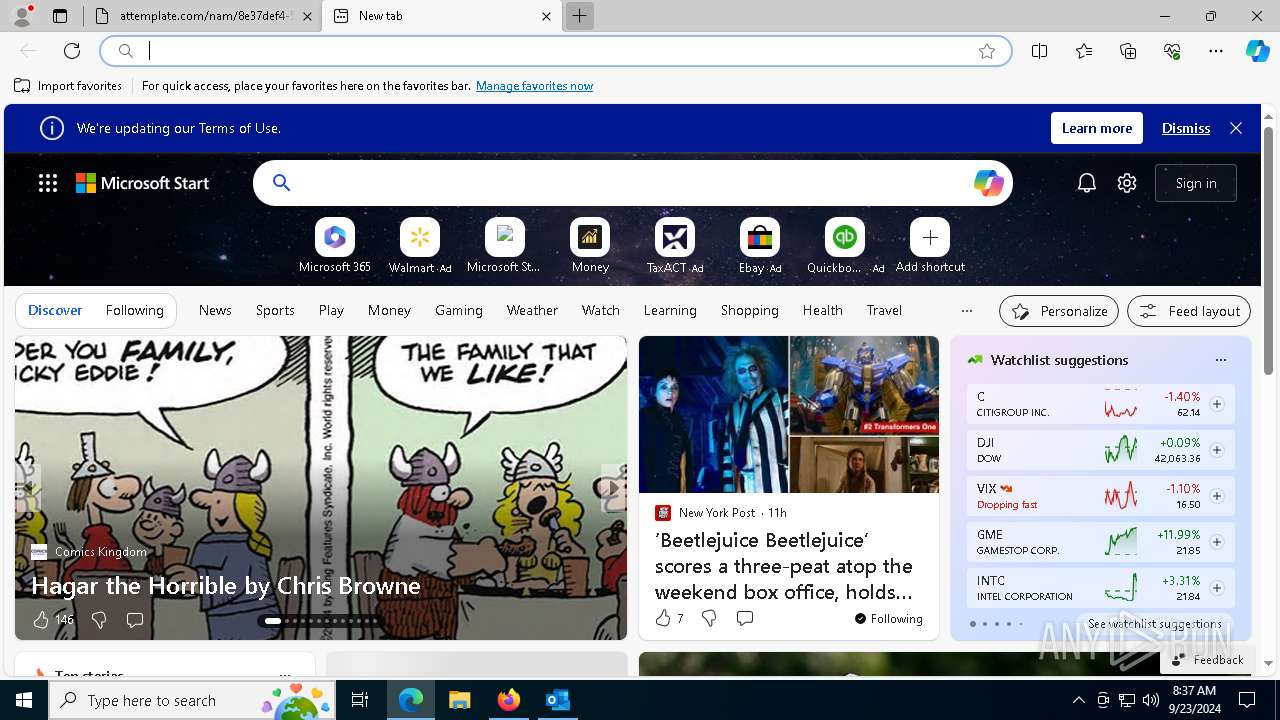Click the Sign in button
This screenshot has height=720, width=1280.
tap(1196, 183)
